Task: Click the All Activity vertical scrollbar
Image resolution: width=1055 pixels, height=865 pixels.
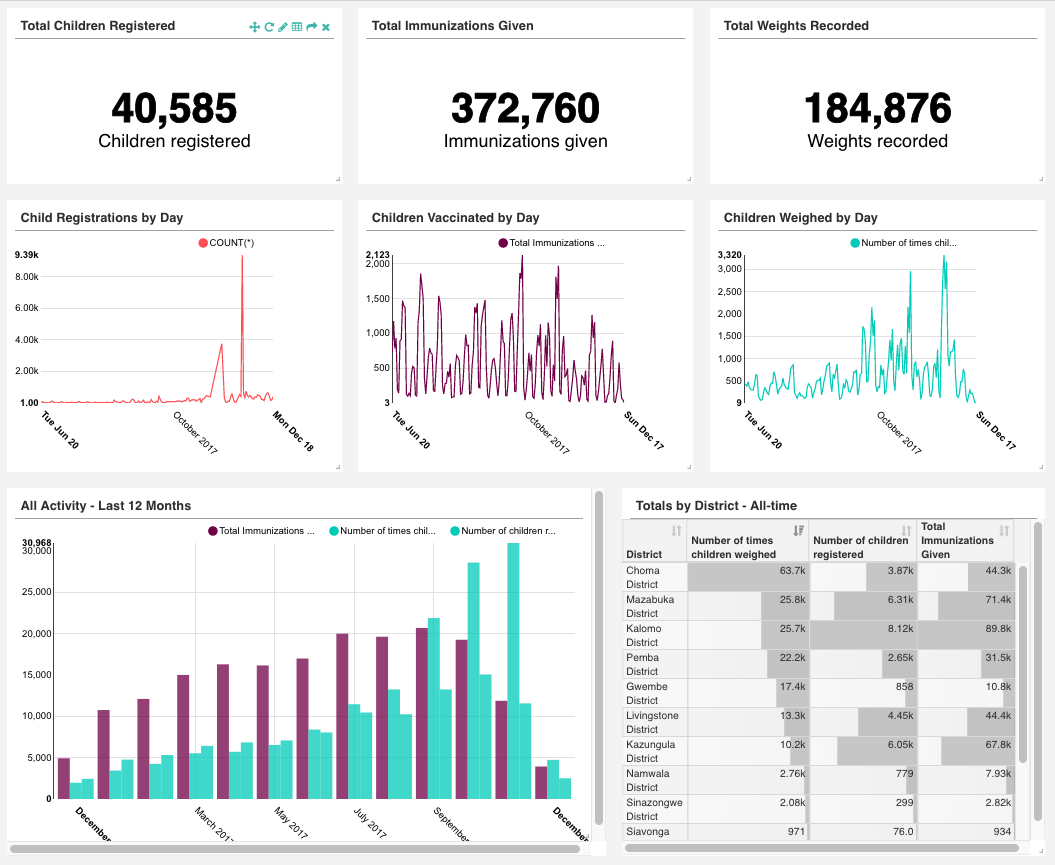Action: click(x=598, y=658)
